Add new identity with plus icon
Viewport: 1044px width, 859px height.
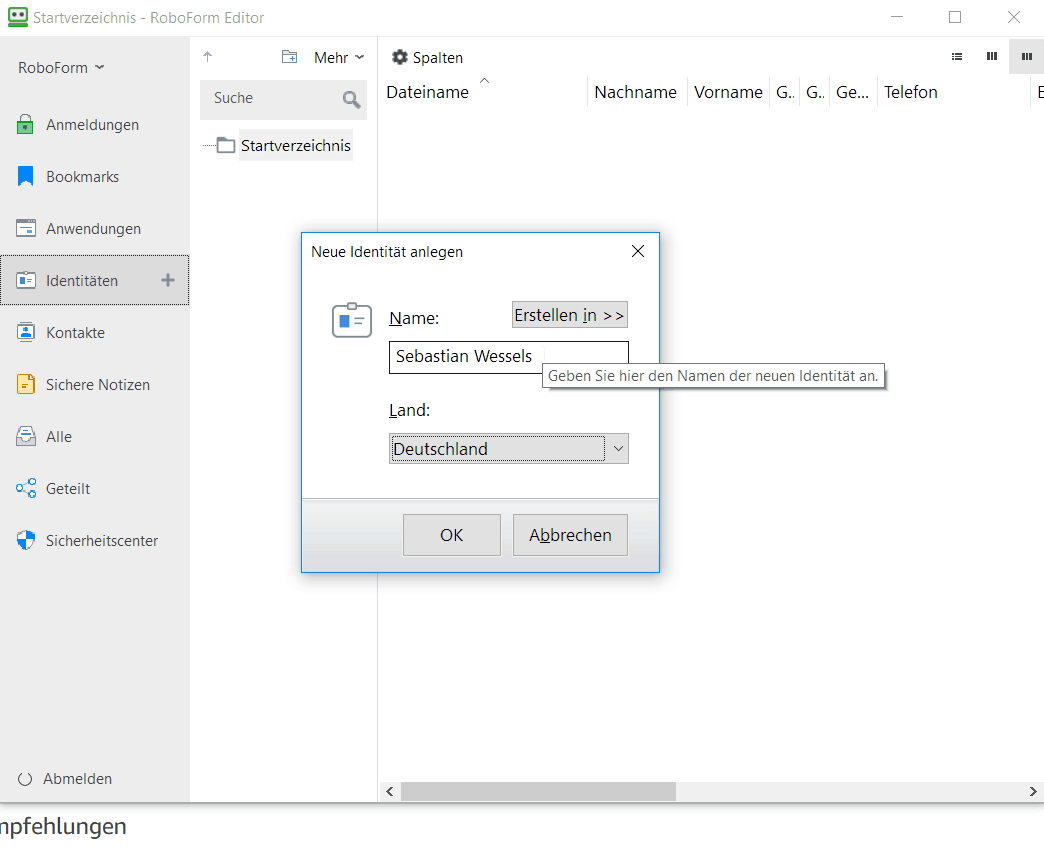tap(168, 280)
